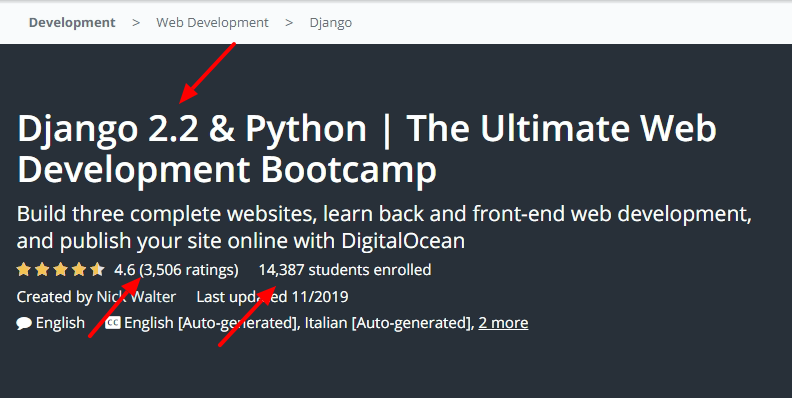Click "14,387 students enrolled" text
Viewport: 792px width, 411px height.
pos(345,270)
